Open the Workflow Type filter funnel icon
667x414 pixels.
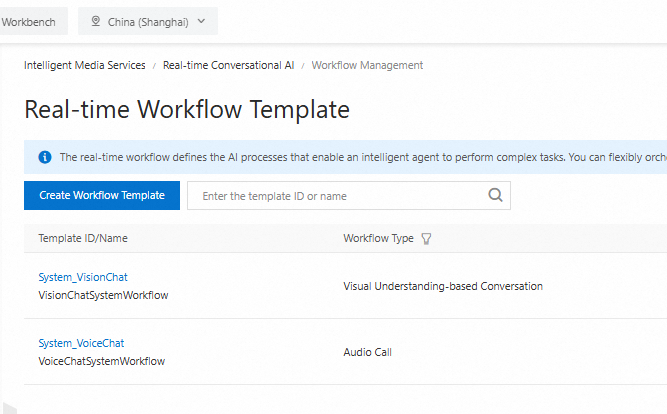click(426, 239)
